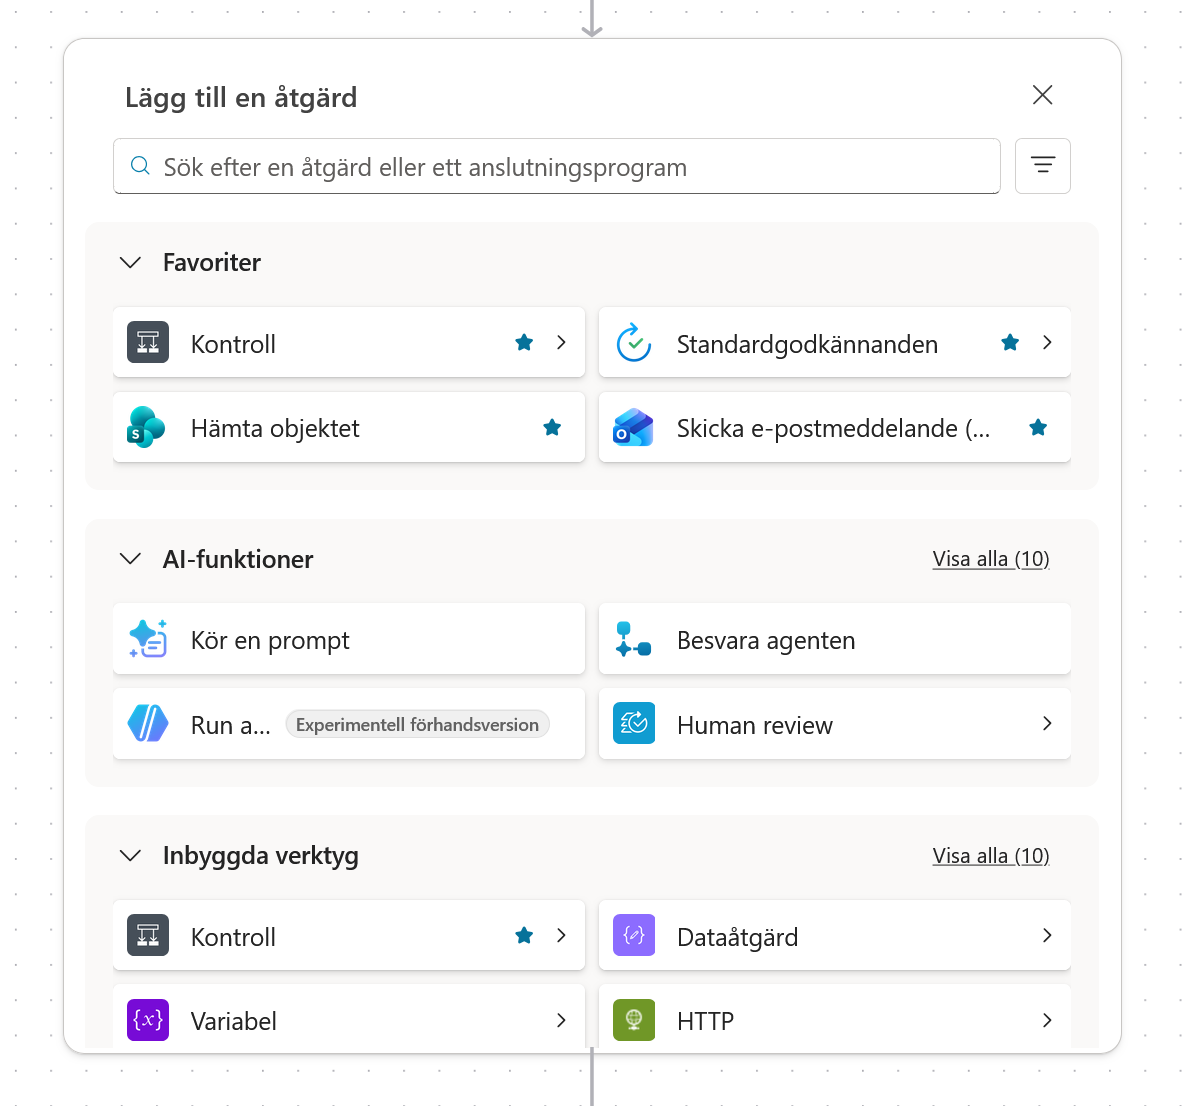Screen dimensions: 1192x1106
Task: Click the Outlook icon beside Skicka e-postmeddelande
Action: [x=633, y=427]
